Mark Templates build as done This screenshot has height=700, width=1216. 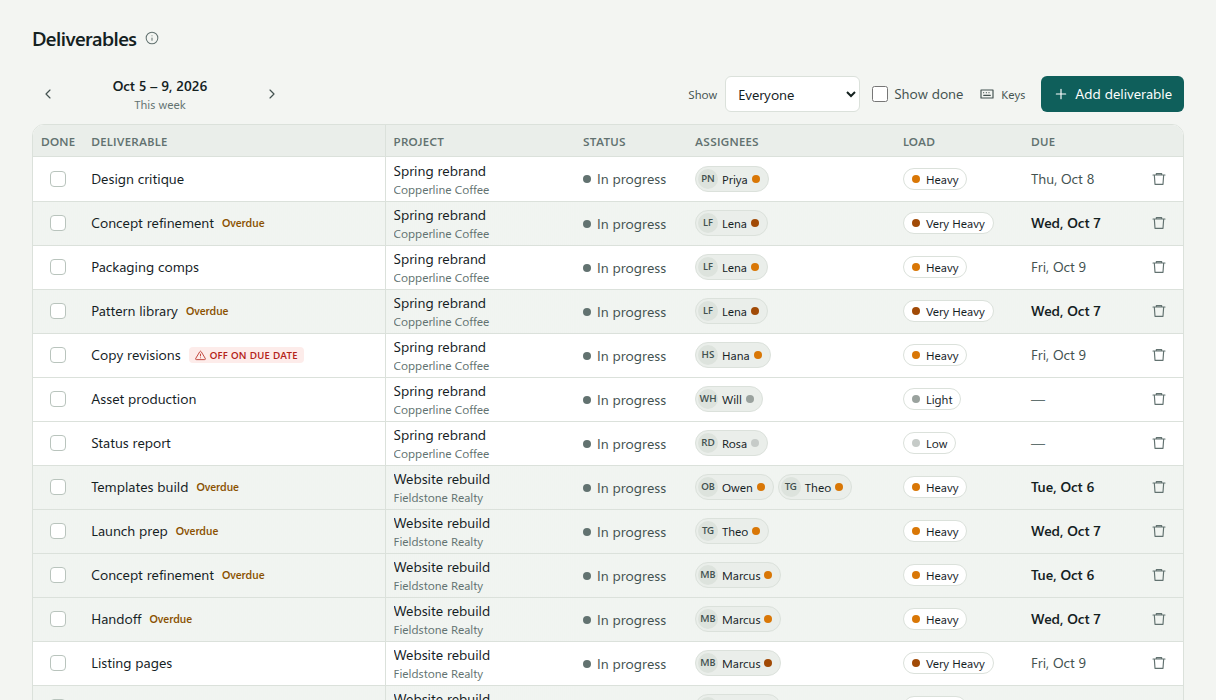click(x=58, y=487)
